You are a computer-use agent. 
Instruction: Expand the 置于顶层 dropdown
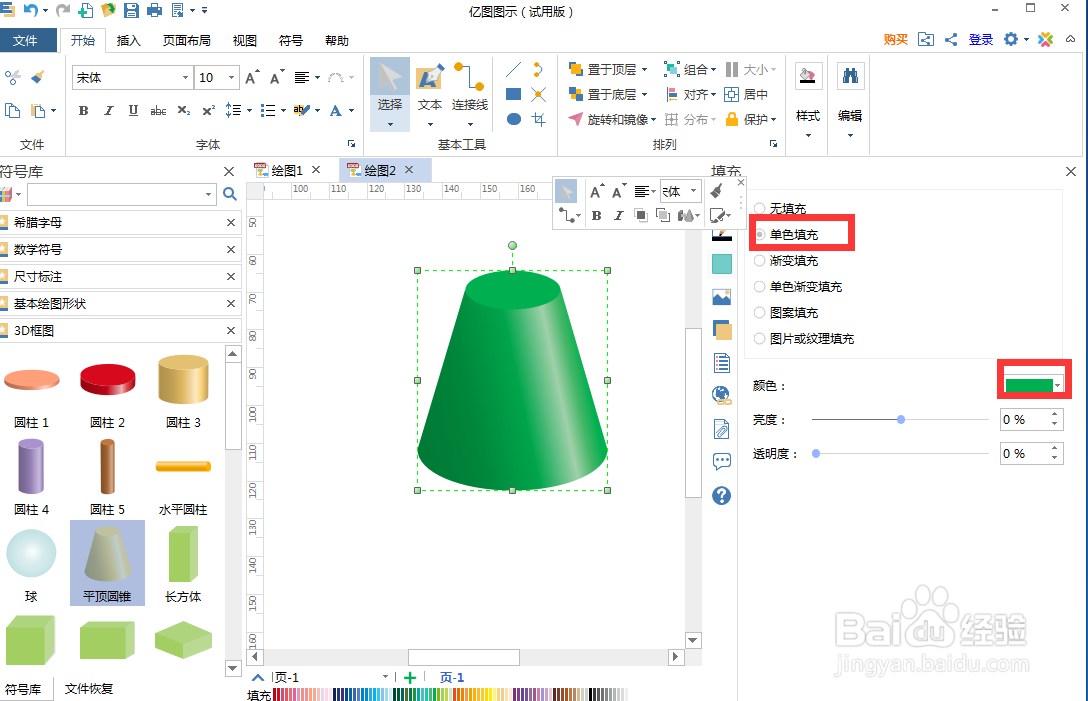[x=645, y=69]
